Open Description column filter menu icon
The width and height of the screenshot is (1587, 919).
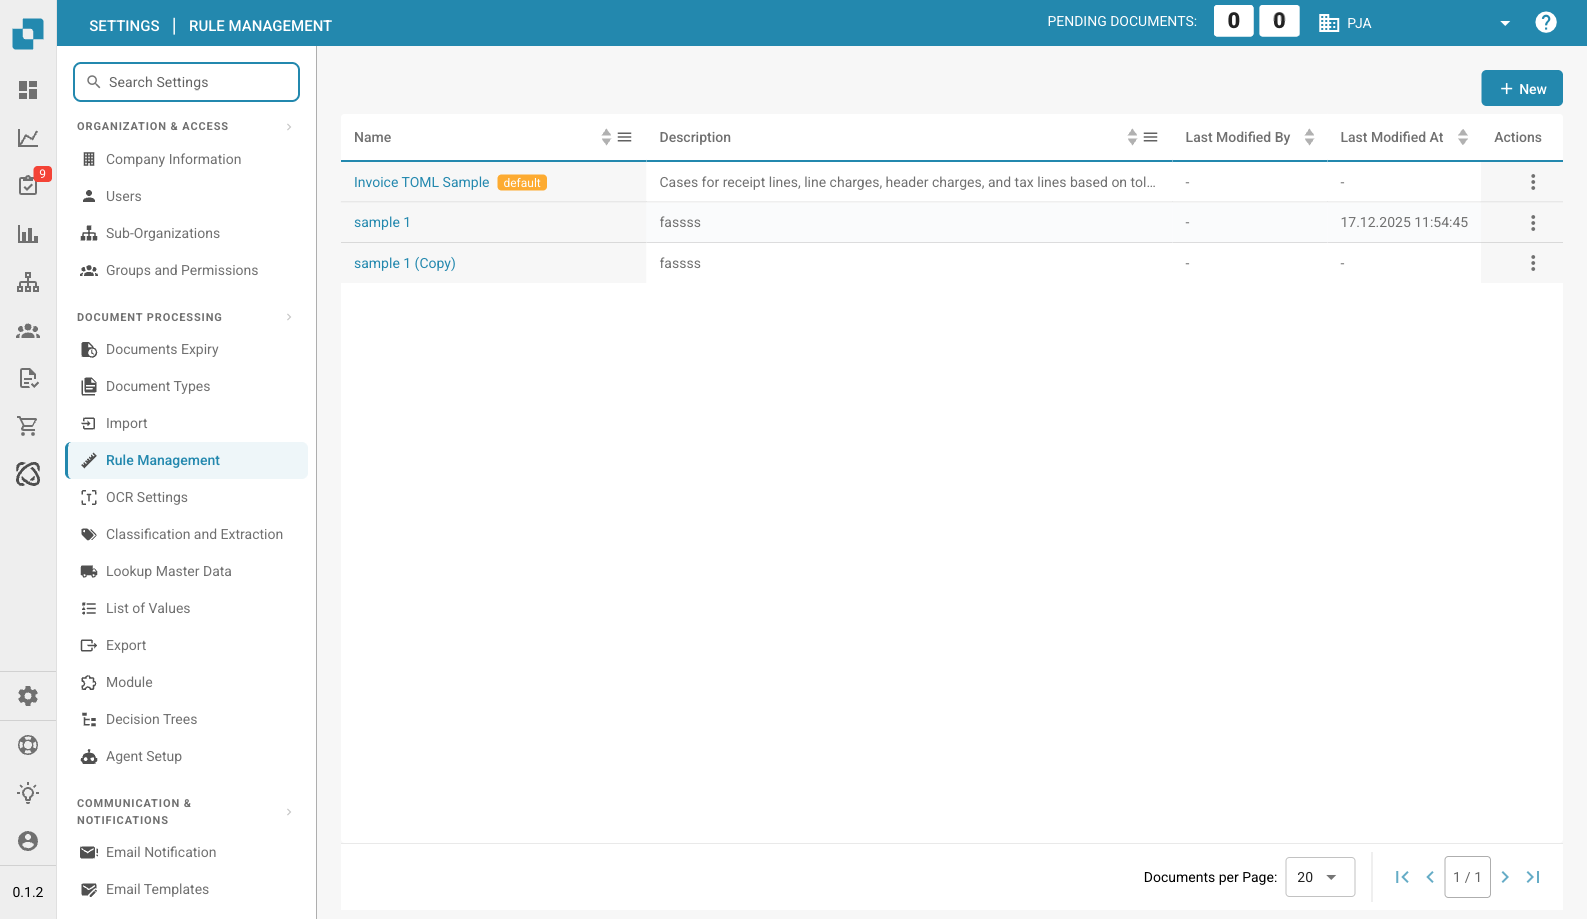click(x=1151, y=137)
